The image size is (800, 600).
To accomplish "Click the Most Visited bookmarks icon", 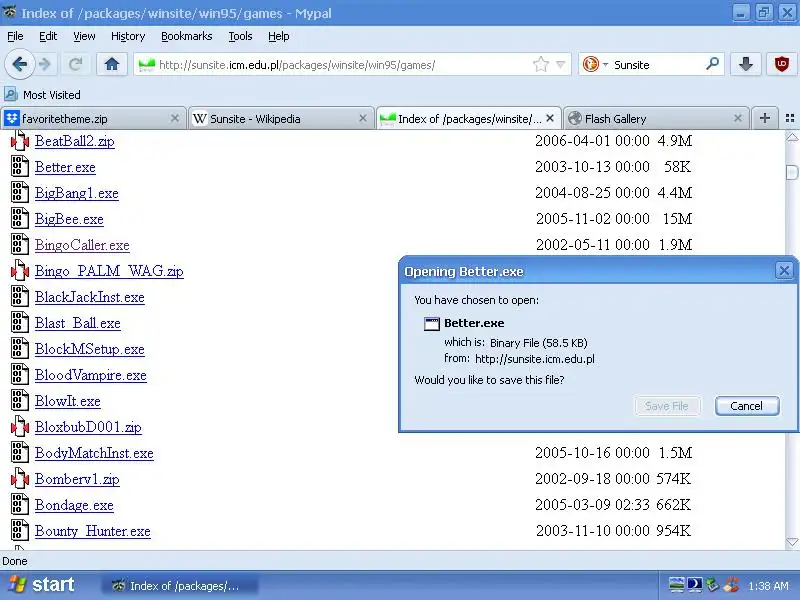I will [x=11, y=94].
